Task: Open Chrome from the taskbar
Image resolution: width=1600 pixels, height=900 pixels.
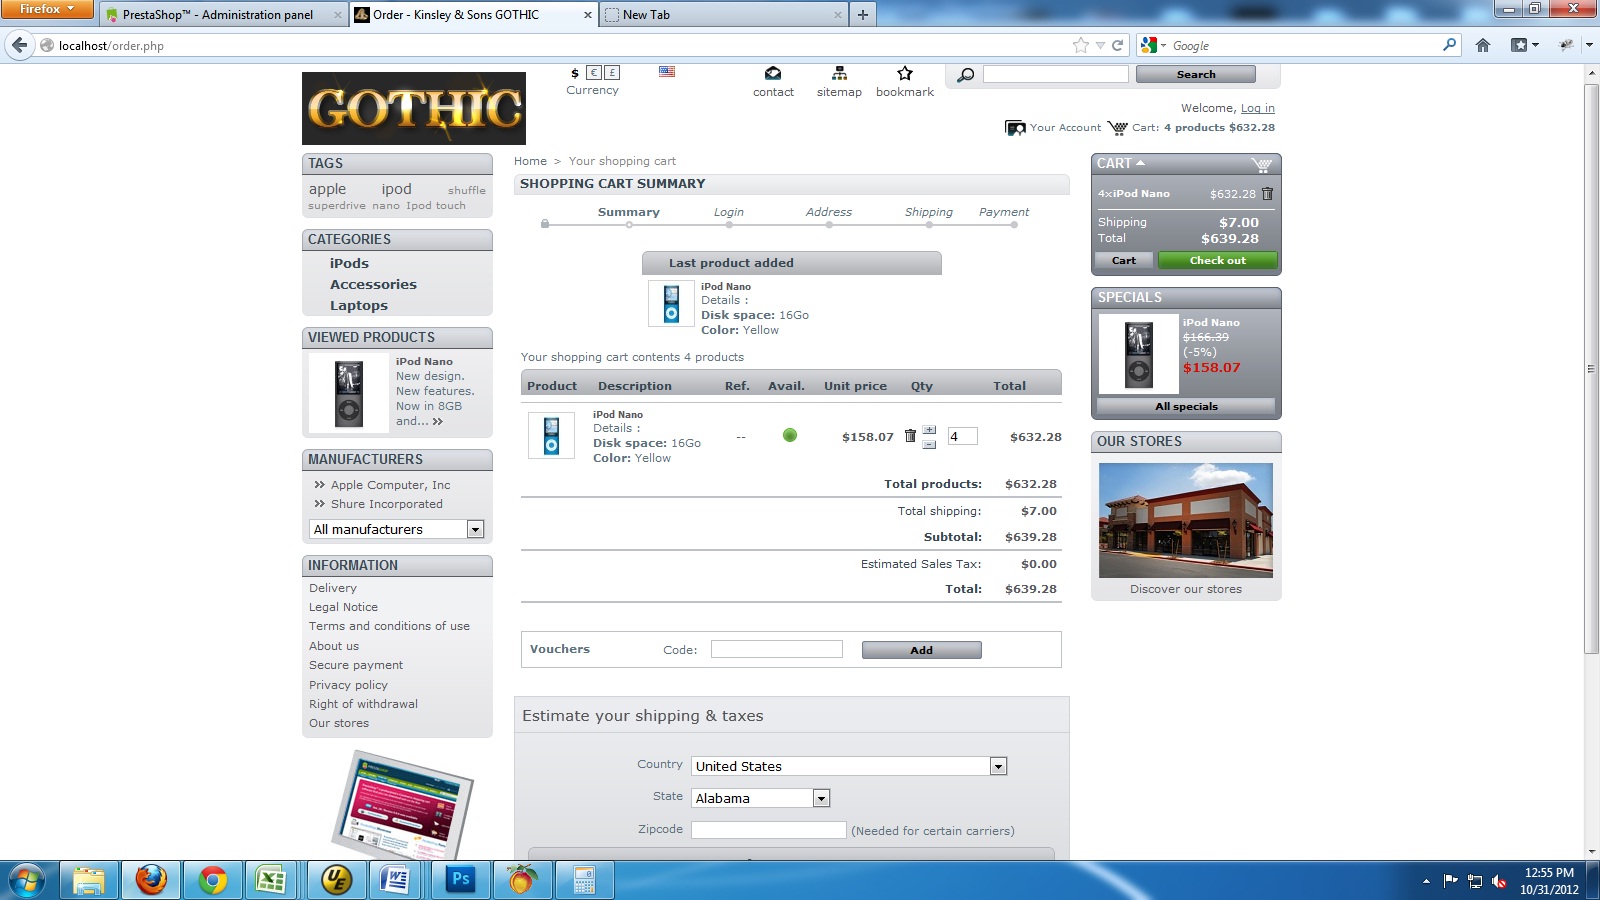Action: click(x=212, y=880)
